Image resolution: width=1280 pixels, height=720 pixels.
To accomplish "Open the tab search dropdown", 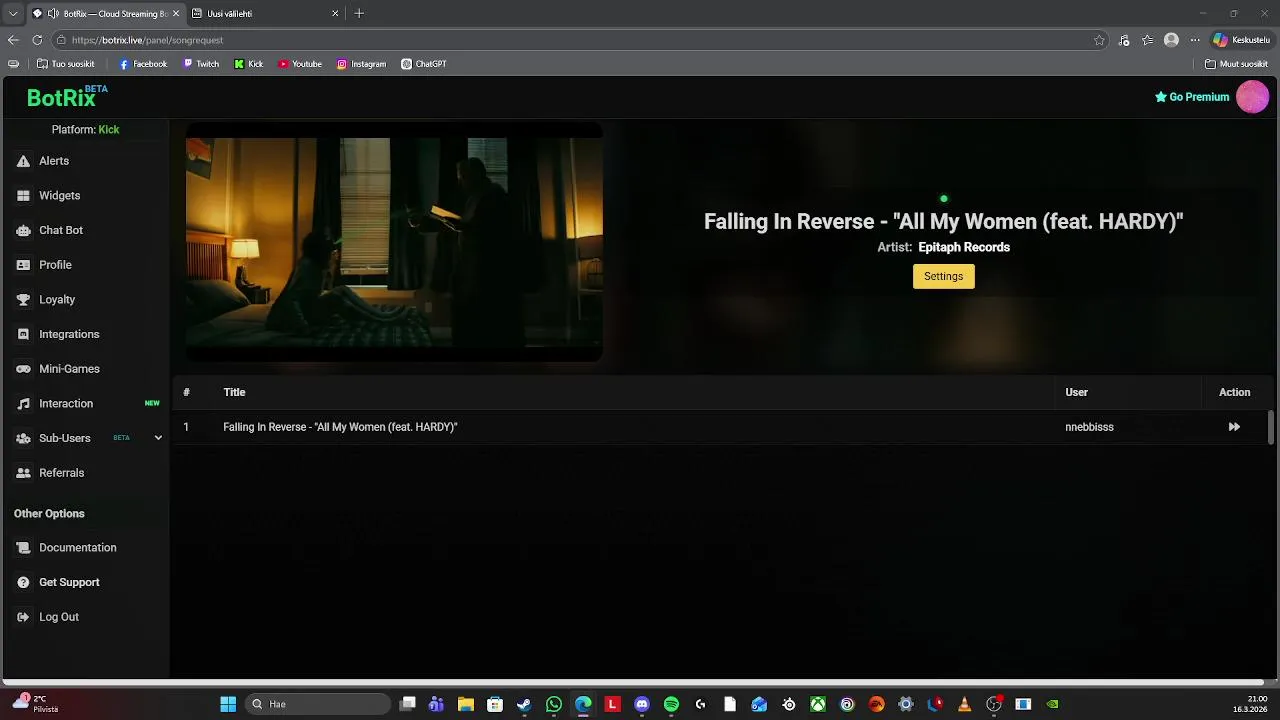I will click(x=12, y=14).
